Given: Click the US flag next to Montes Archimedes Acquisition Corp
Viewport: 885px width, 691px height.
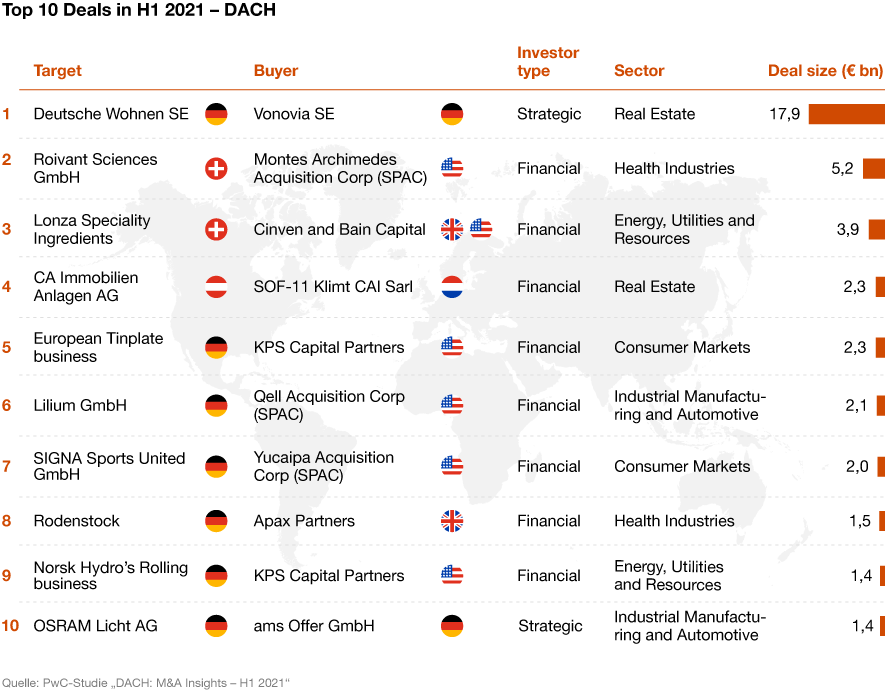Looking at the screenshot, I should click(x=452, y=168).
